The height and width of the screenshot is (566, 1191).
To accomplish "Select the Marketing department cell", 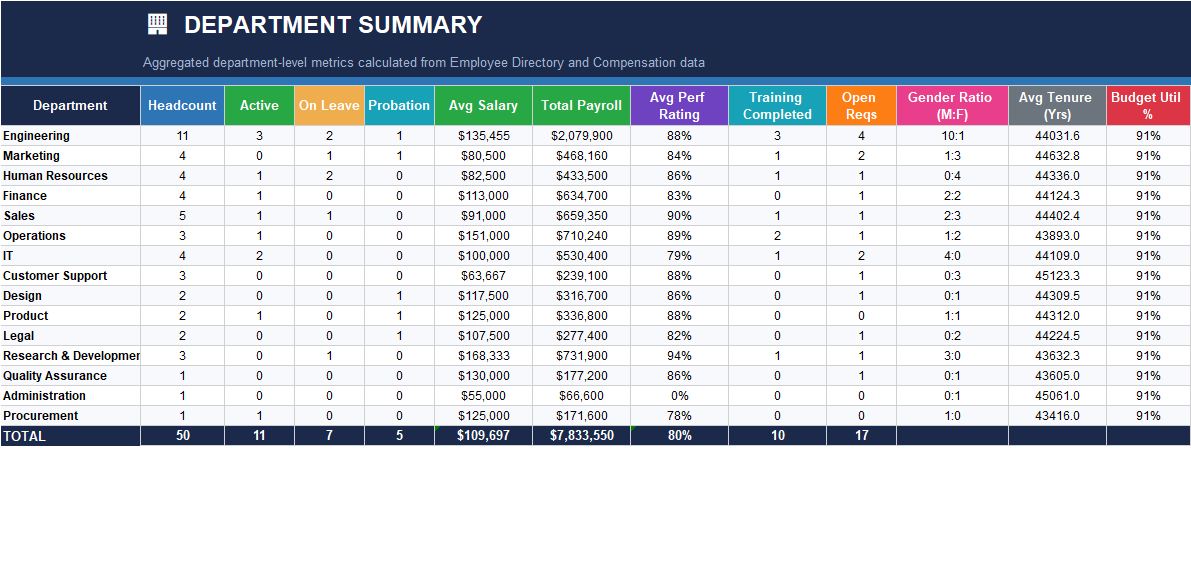I will (71, 156).
